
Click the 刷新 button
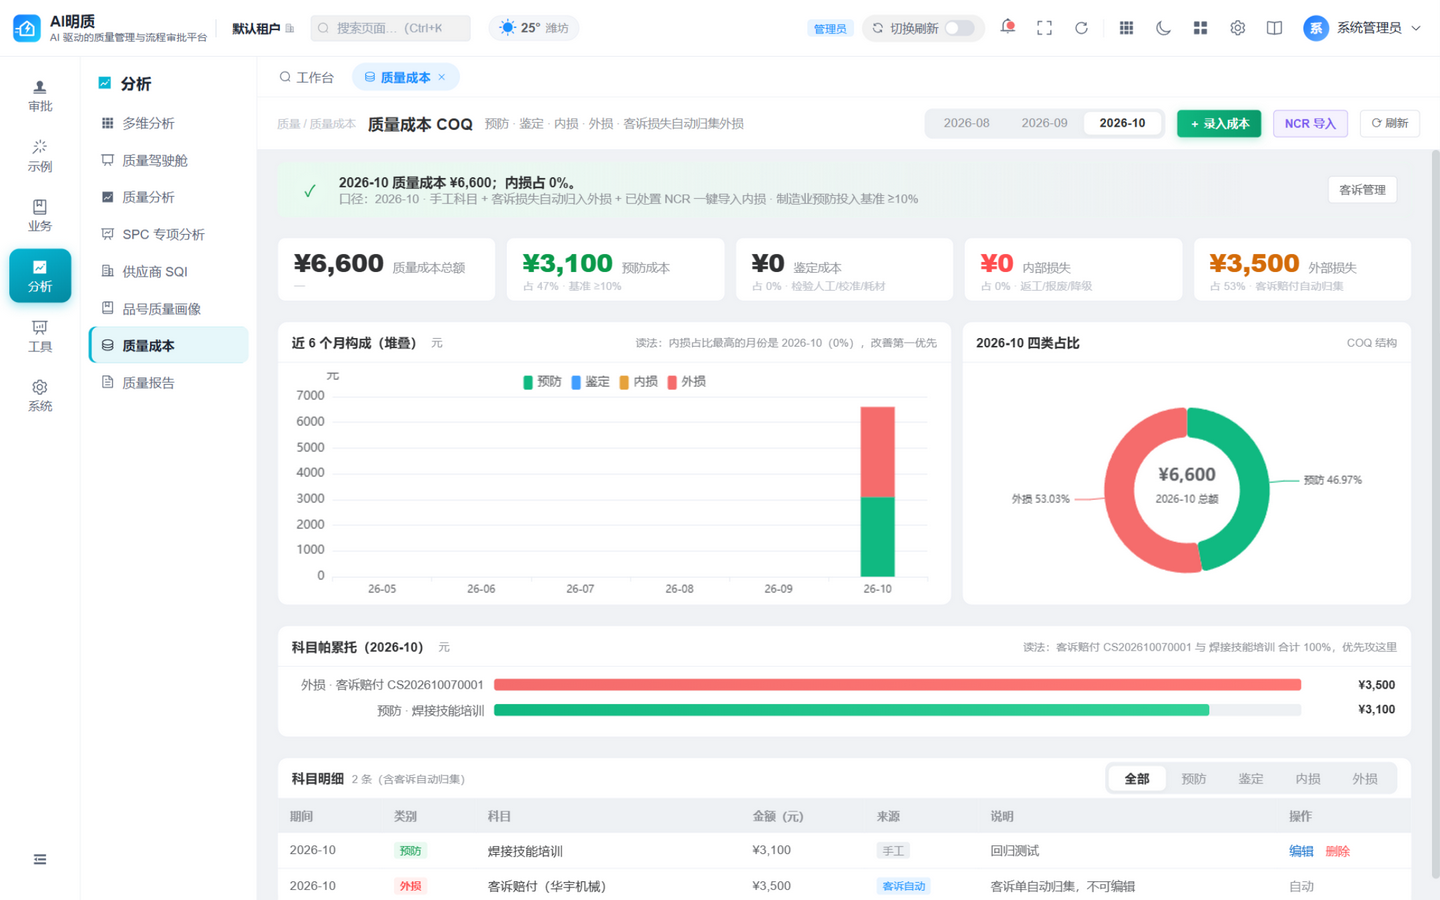1389,123
